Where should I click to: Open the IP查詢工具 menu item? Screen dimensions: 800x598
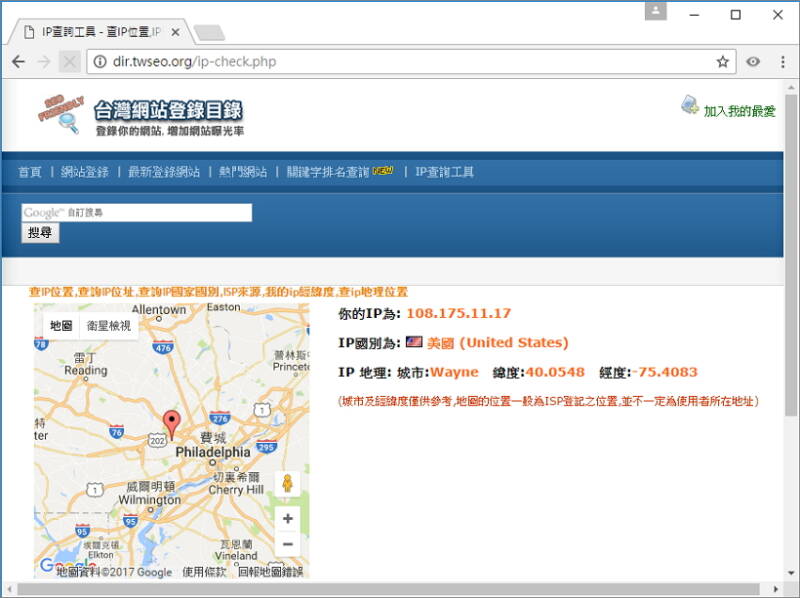pos(444,172)
